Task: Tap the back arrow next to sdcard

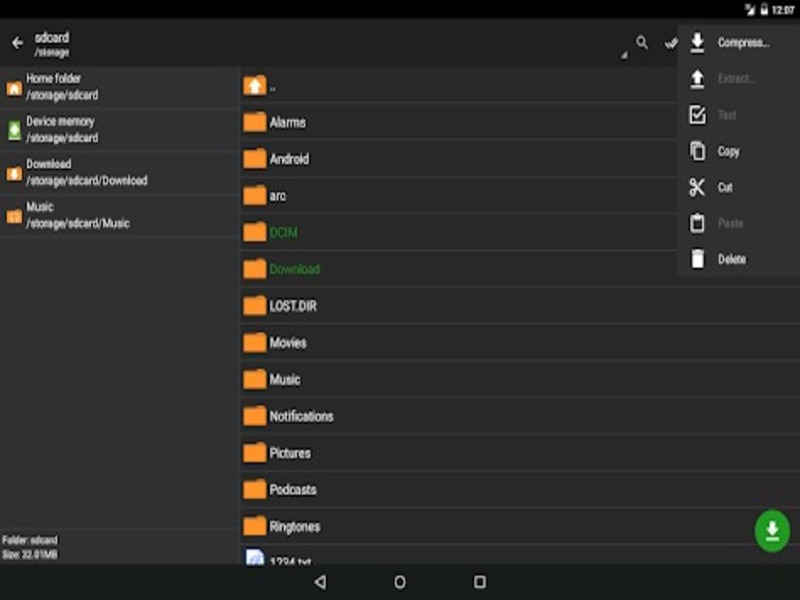Action: [17, 42]
